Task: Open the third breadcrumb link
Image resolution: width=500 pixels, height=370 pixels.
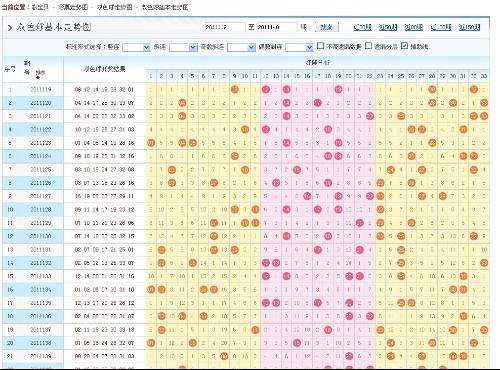Action: (x=115, y=7)
